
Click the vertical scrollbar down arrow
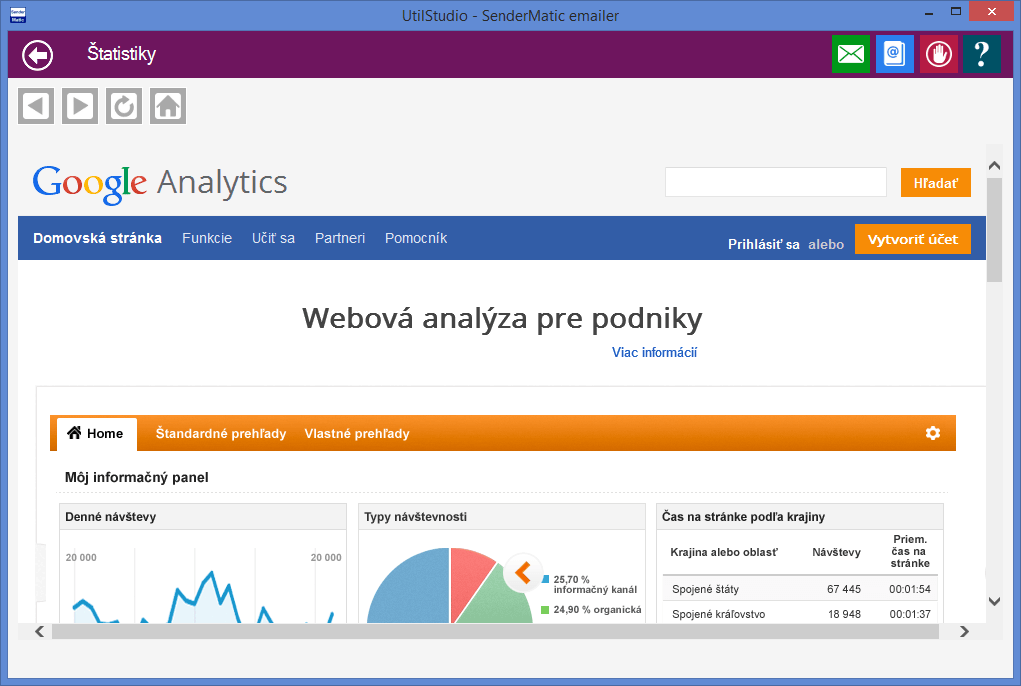tap(994, 601)
